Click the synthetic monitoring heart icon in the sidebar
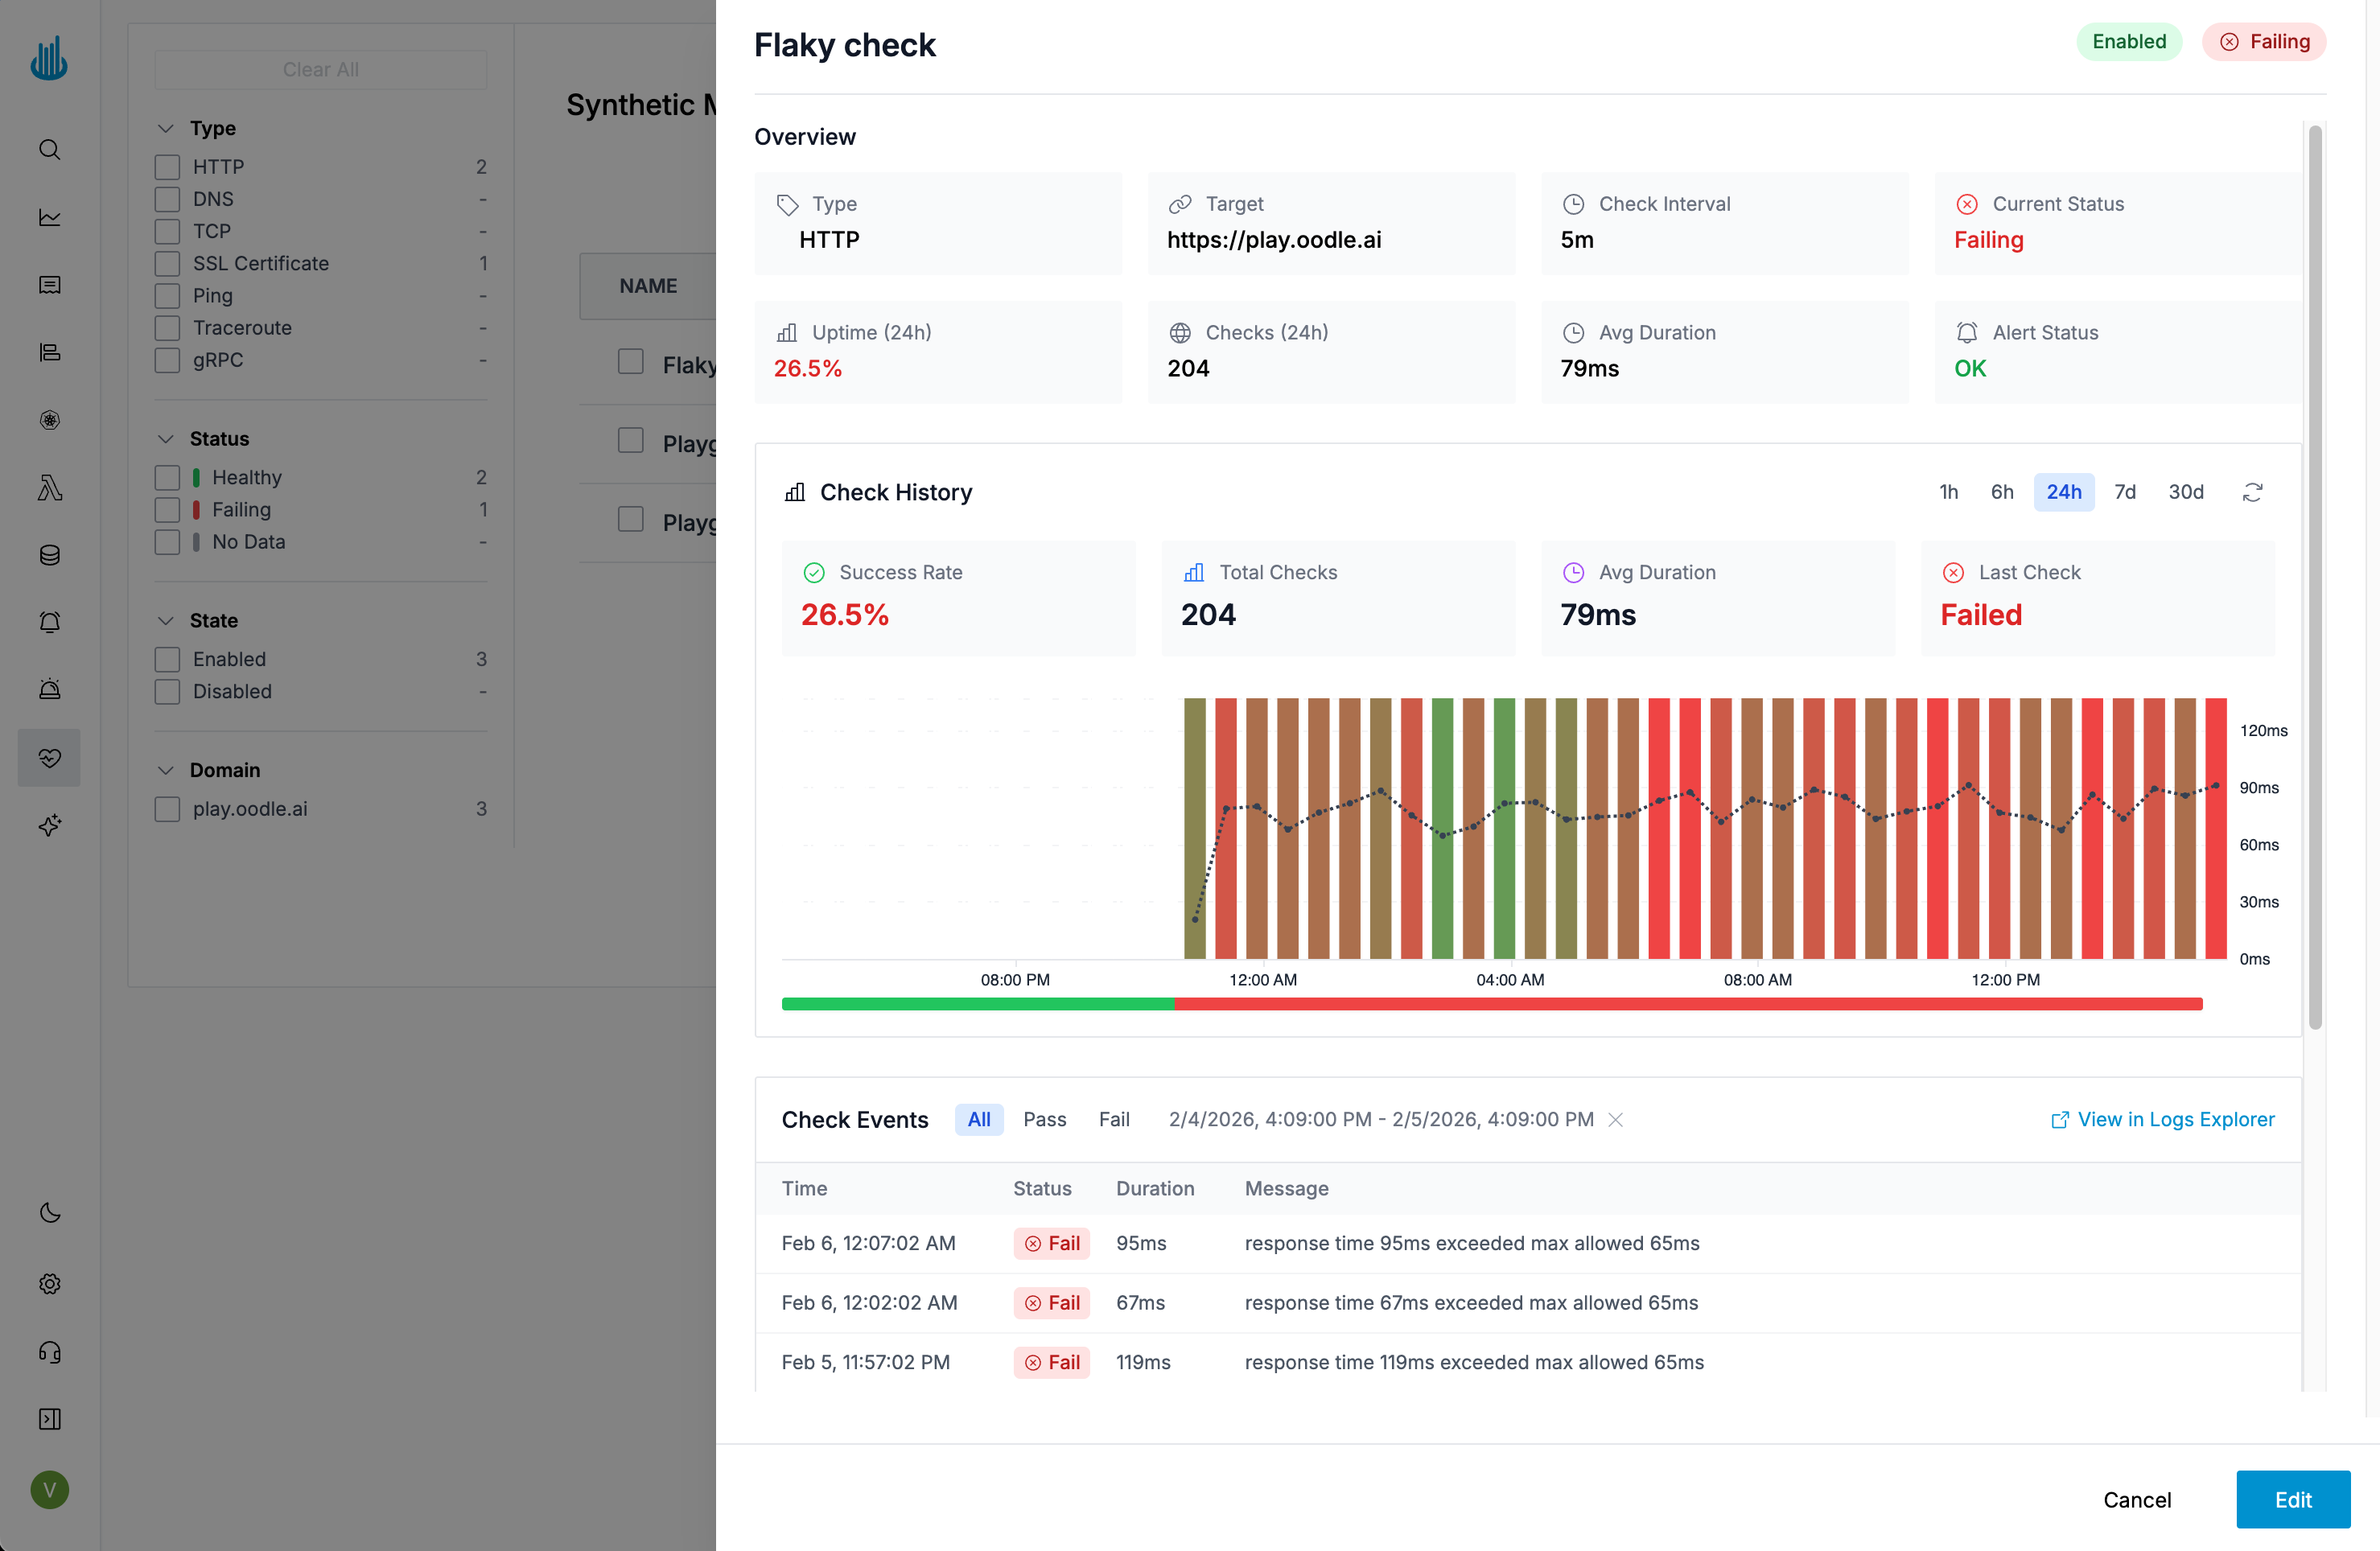Screen dimensions: 2380x1551 pyautogui.click(x=49, y=757)
